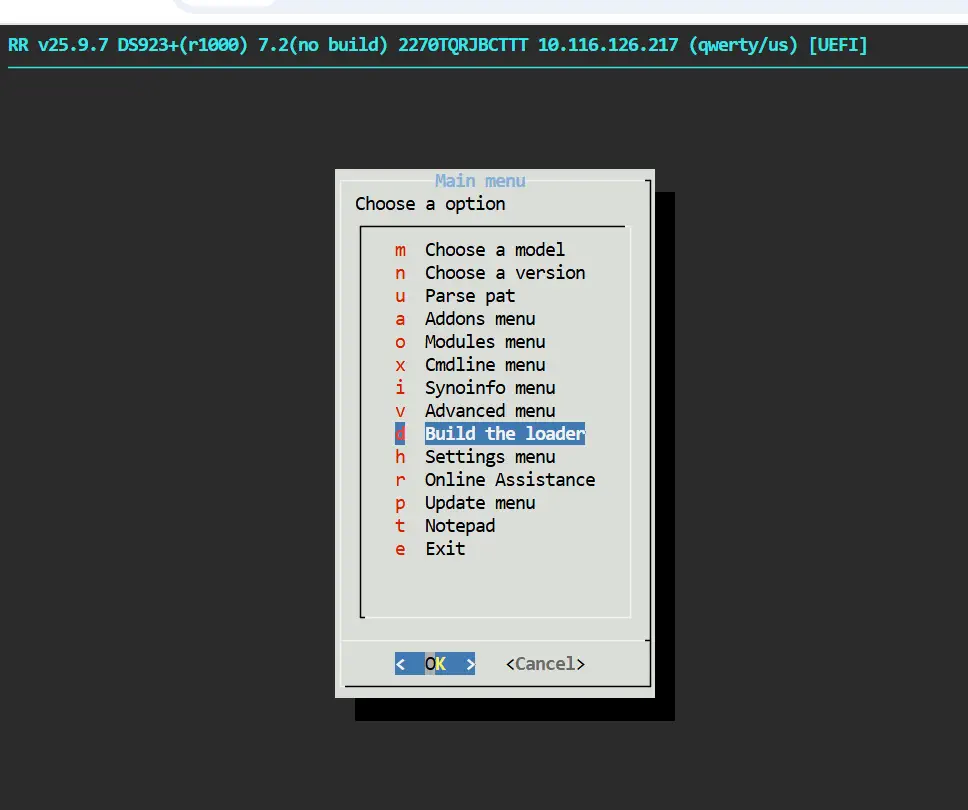
Task: Open the Settings menu
Action: pyautogui.click(x=489, y=457)
